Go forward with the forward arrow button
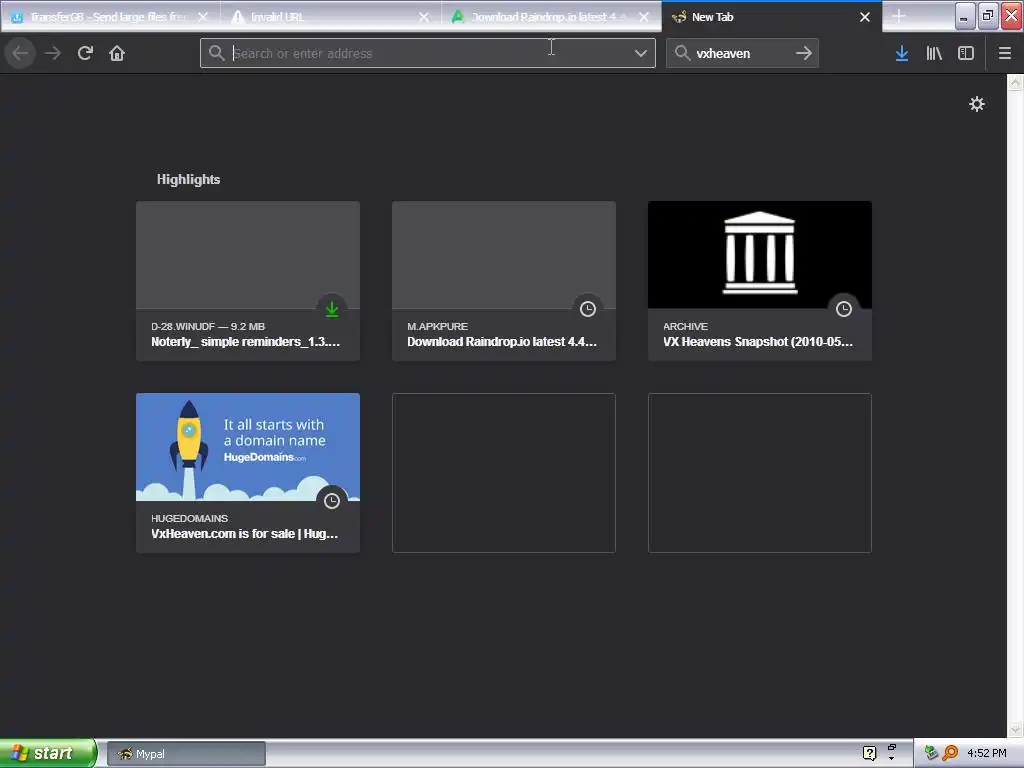The height and width of the screenshot is (768, 1024). tap(53, 53)
